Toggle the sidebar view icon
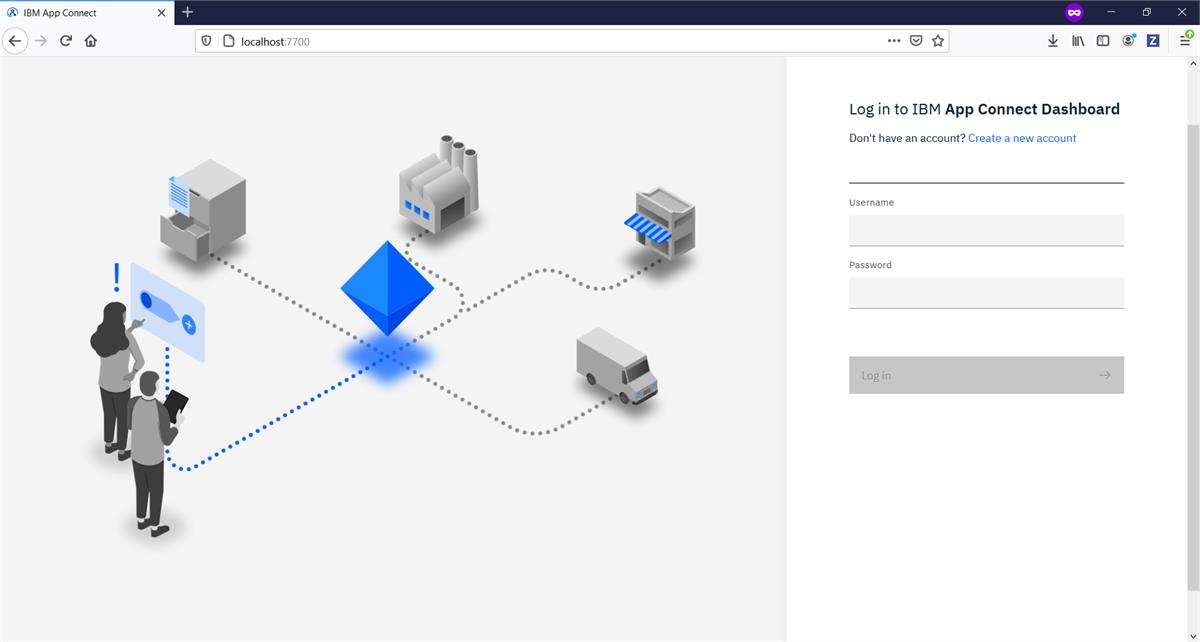 pyautogui.click(x=1102, y=41)
